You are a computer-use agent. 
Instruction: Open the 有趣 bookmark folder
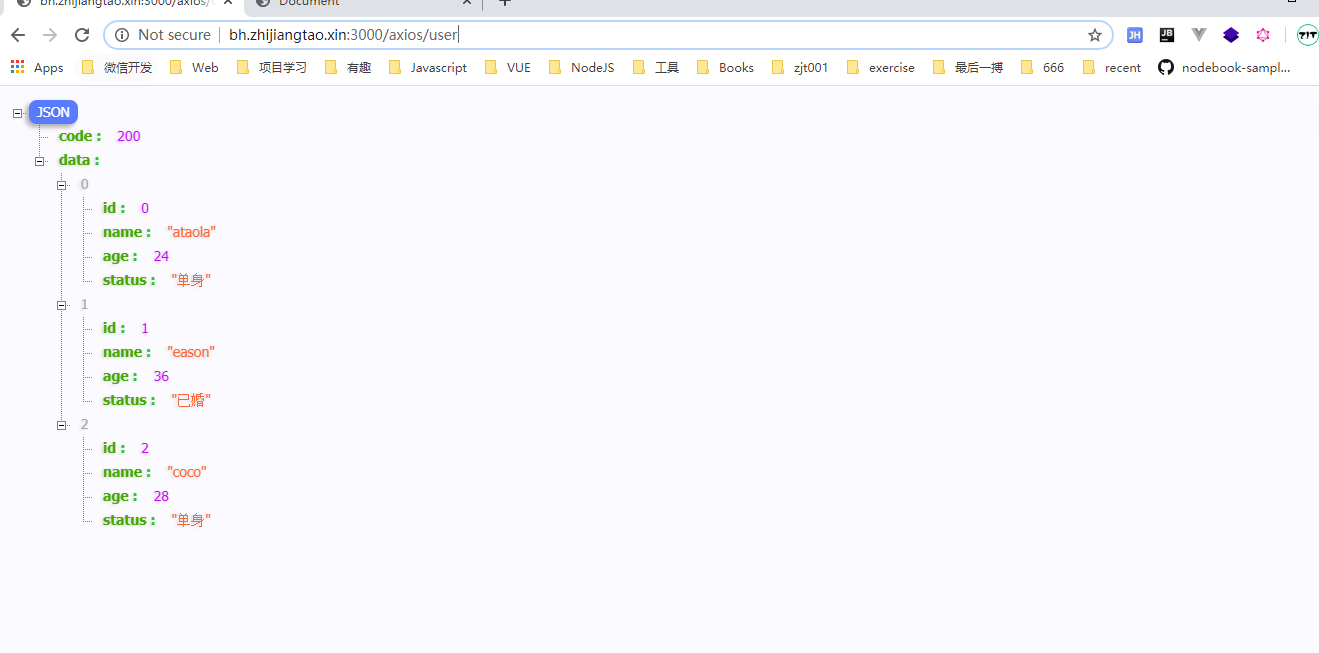tap(348, 67)
